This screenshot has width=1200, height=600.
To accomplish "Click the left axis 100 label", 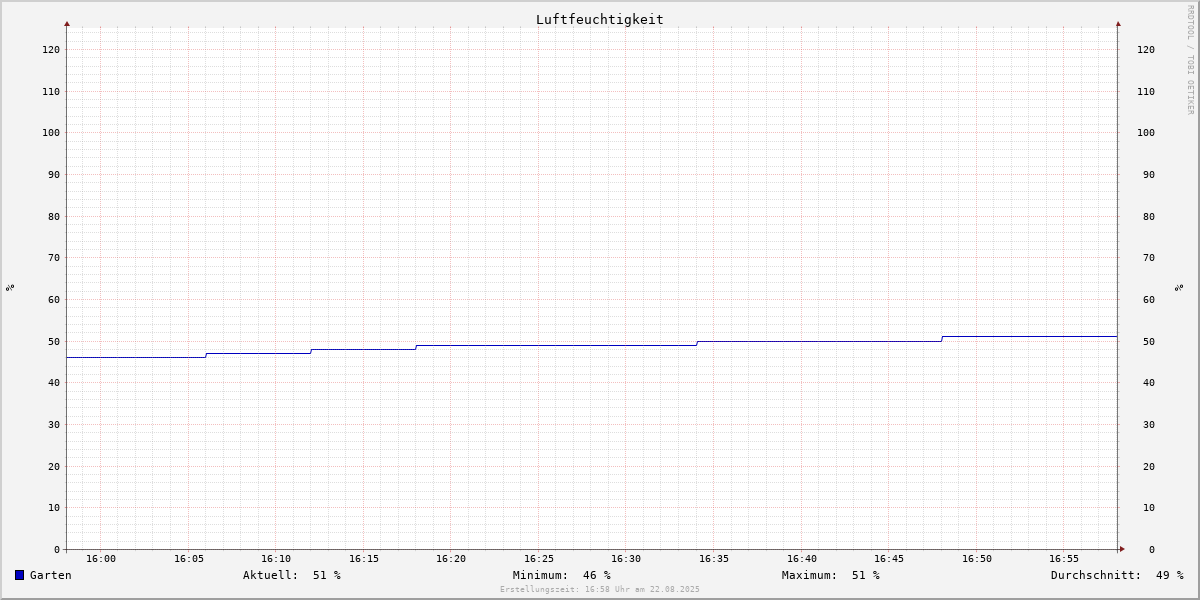I will pos(51,132).
